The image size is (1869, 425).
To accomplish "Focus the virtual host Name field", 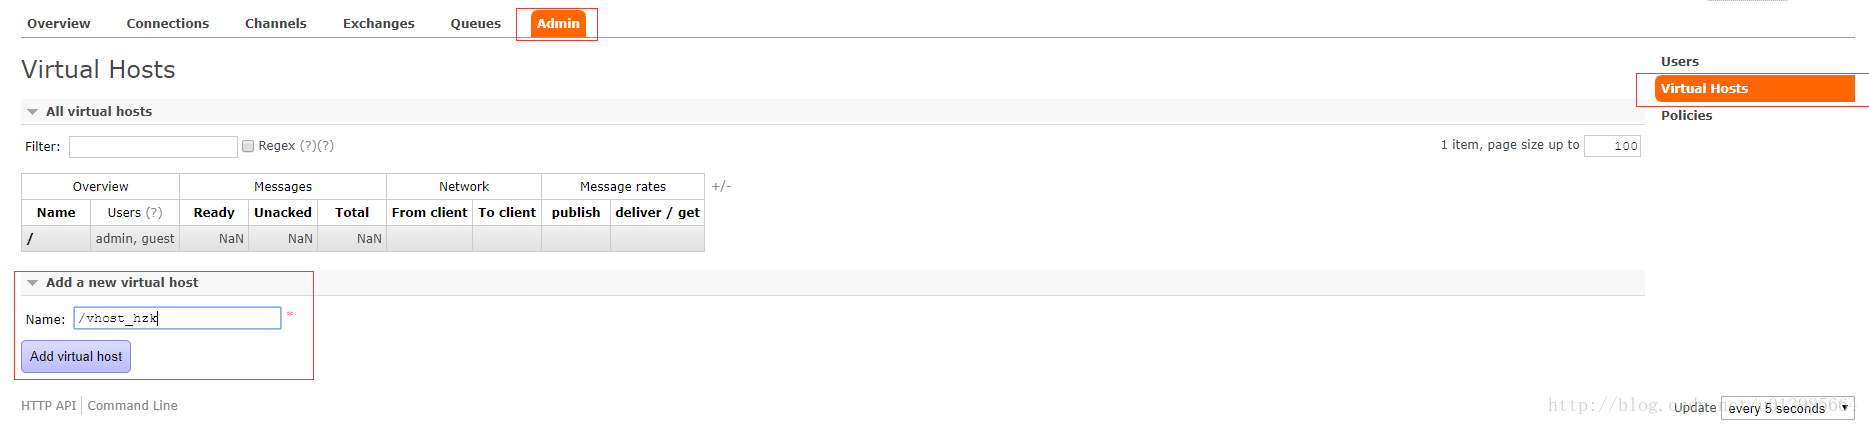I will [177, 318].
